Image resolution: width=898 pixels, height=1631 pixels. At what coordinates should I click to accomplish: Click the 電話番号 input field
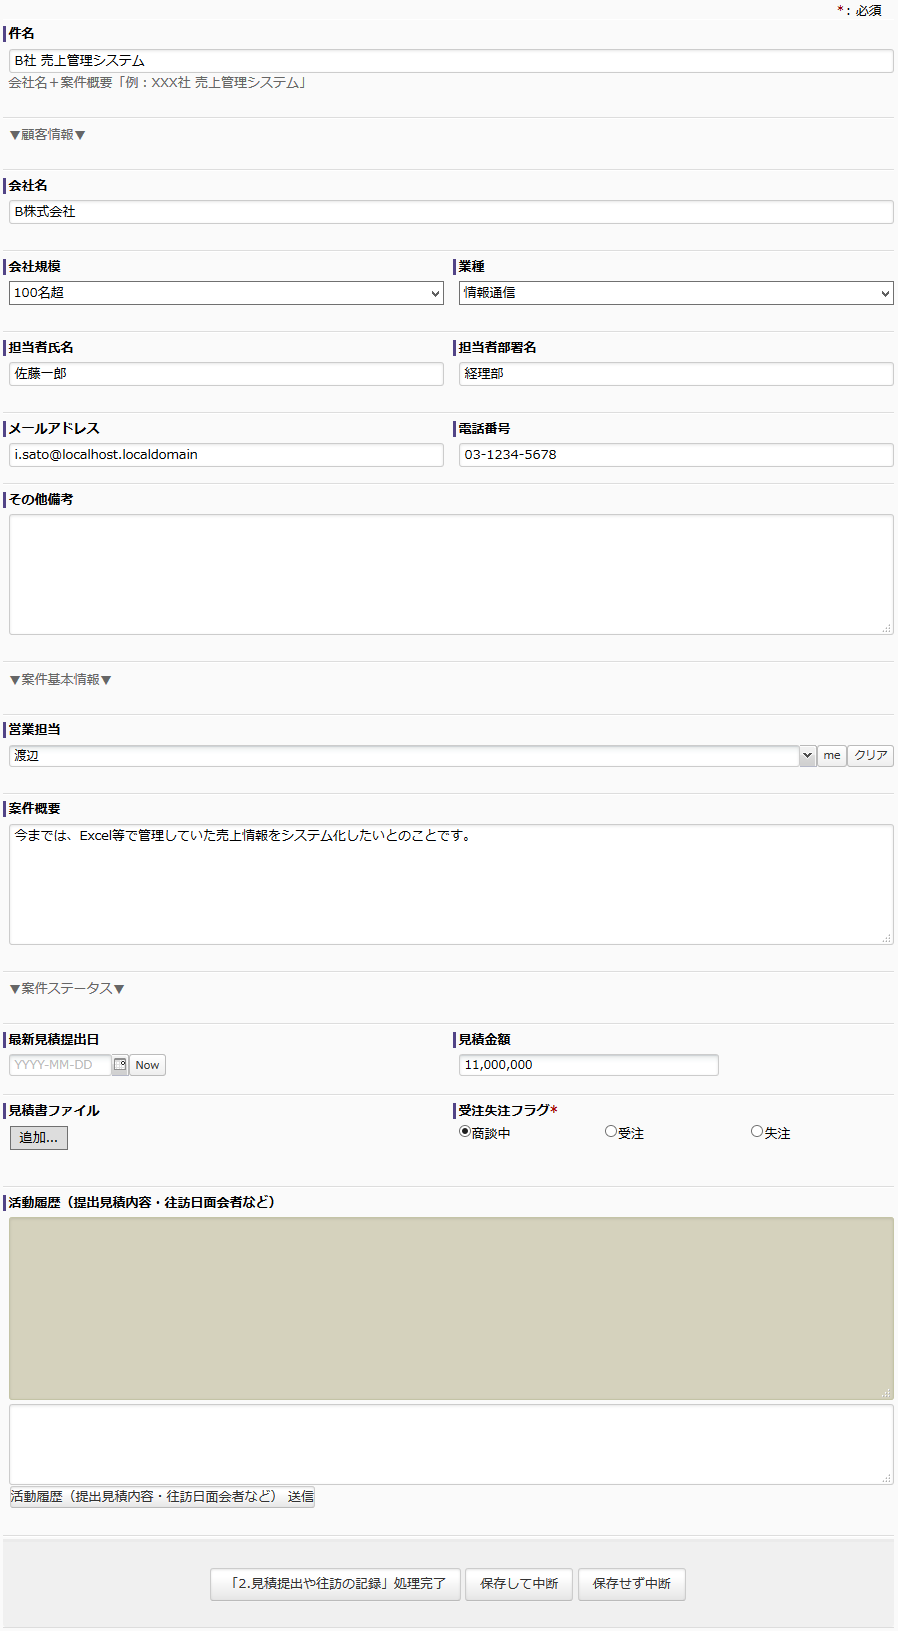[676, 455]
